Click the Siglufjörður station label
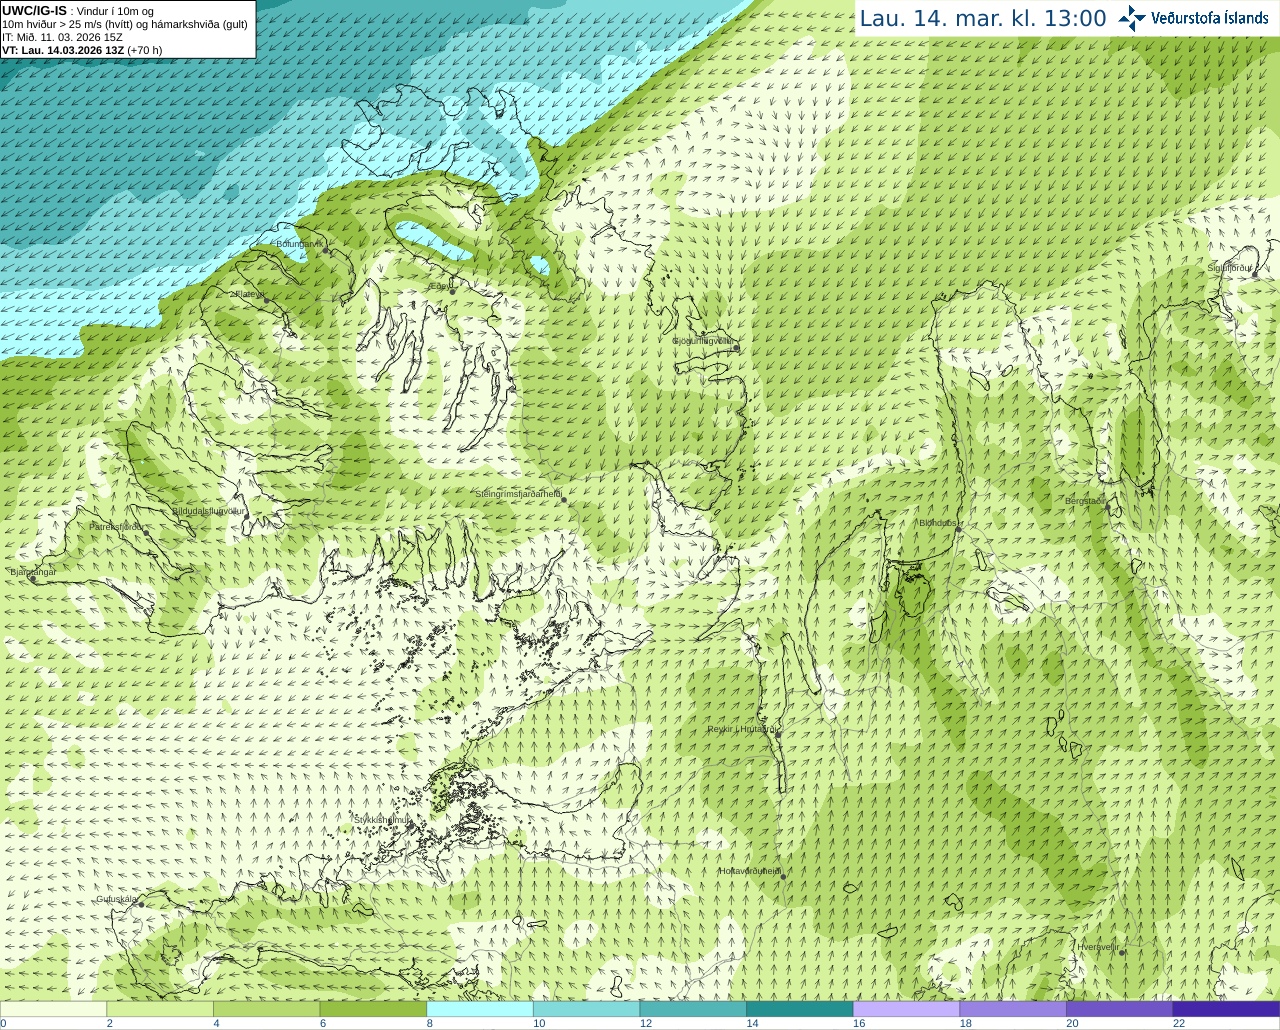 pyautogui.click(x=1230, y=268)
